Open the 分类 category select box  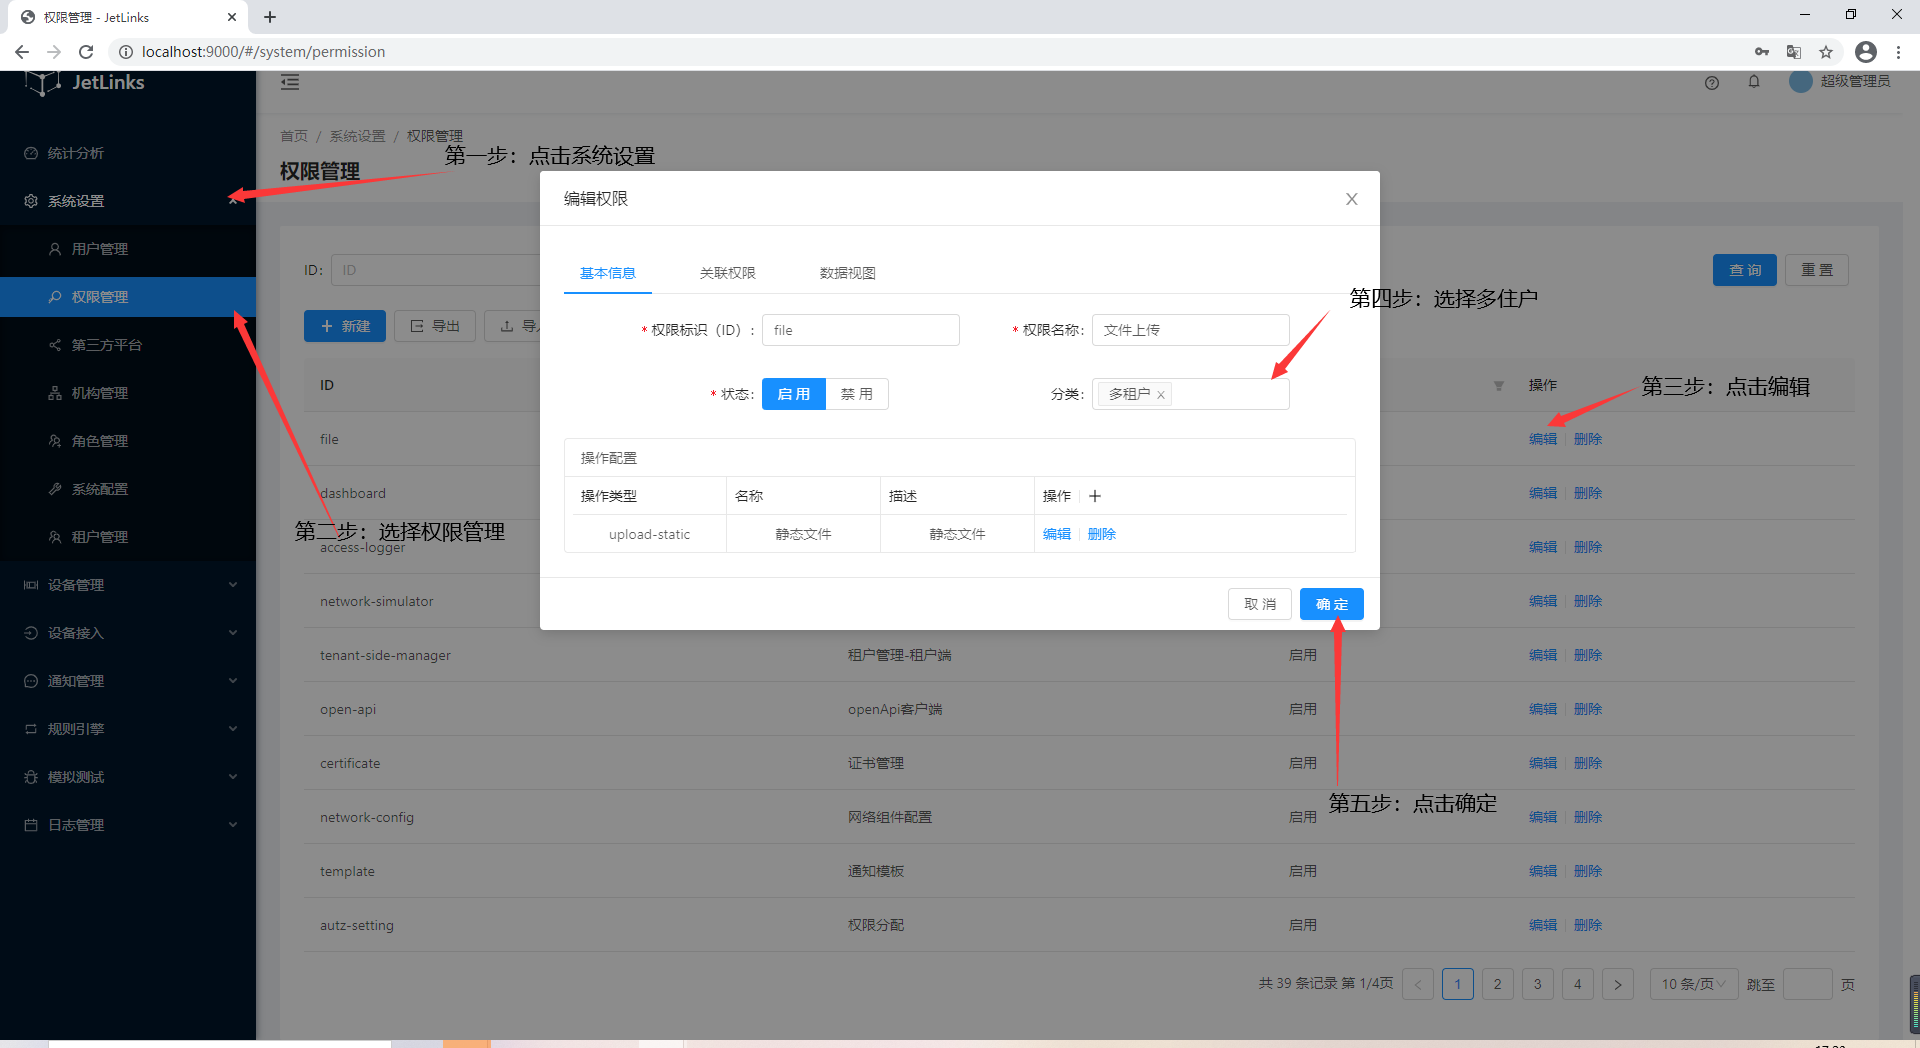point(1228,394)
